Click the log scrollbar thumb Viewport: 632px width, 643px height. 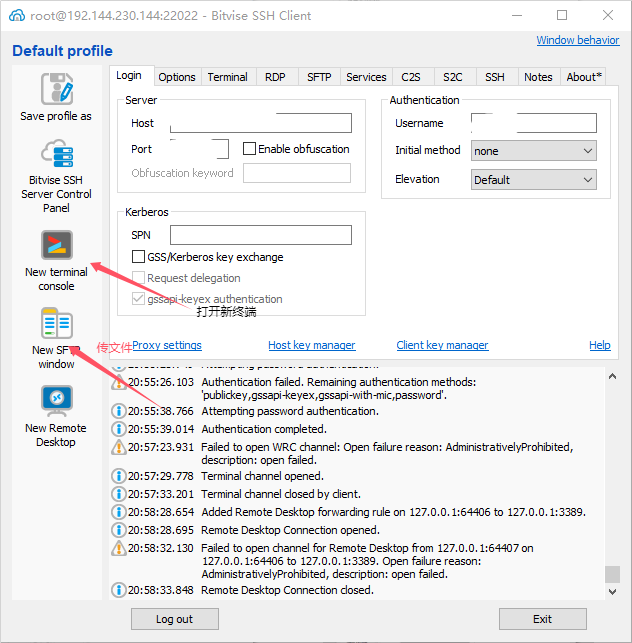[x=612, y=574]
